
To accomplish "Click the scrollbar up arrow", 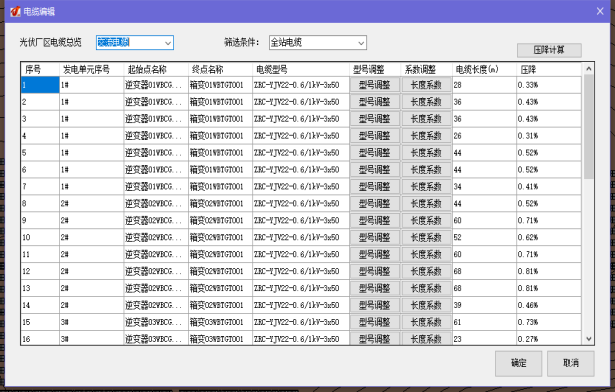I will tap(588, 69).
